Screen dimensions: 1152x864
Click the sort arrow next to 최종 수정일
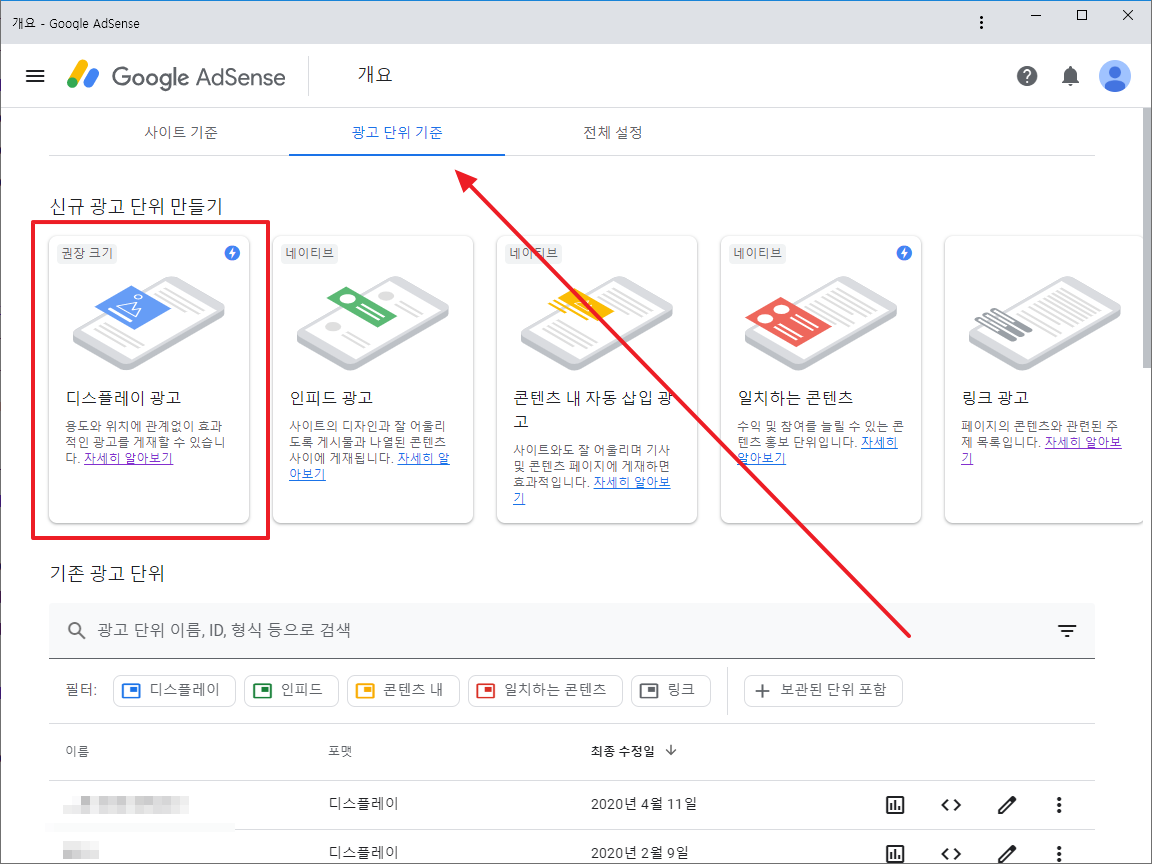(x=671, y=750)
